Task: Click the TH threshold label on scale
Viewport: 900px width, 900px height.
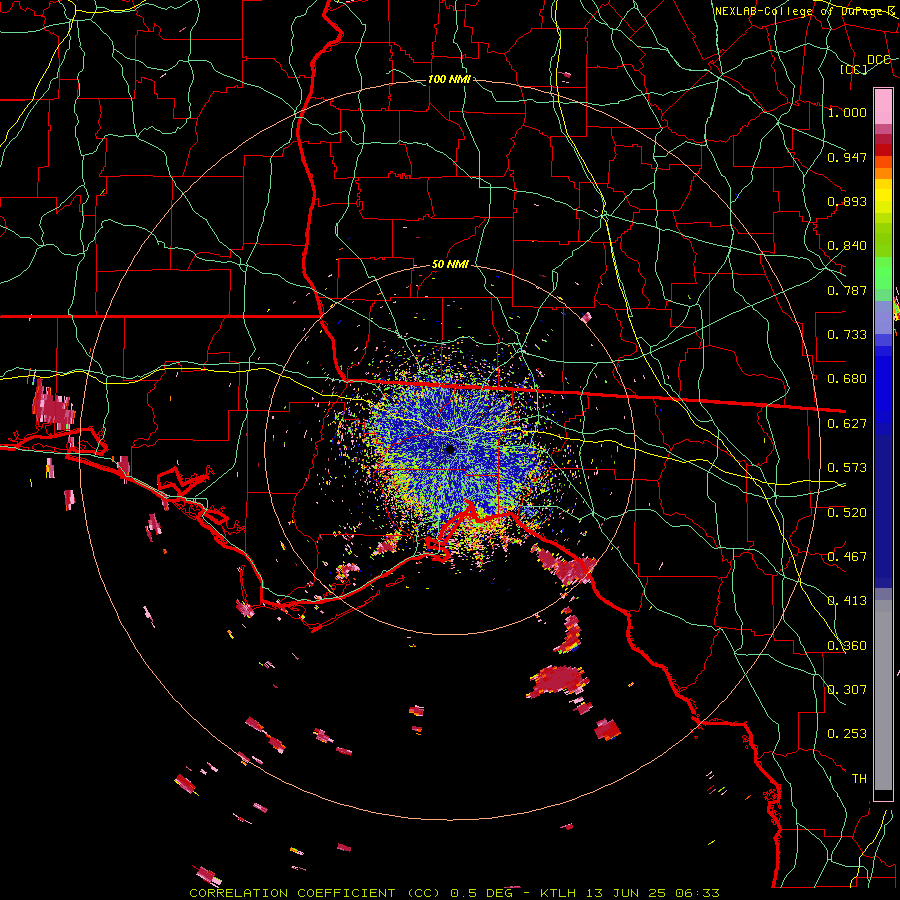Action: pyautogui.click(x=859, y=778)
